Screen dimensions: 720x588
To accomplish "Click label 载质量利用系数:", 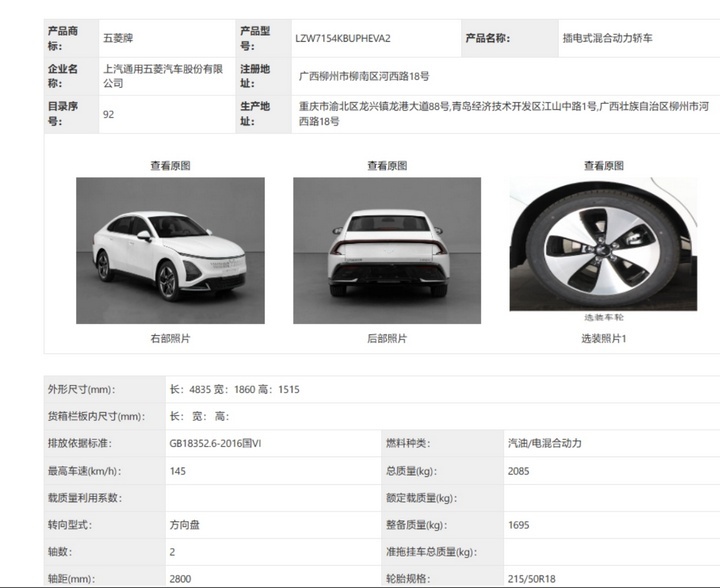I will click(85, 498).
